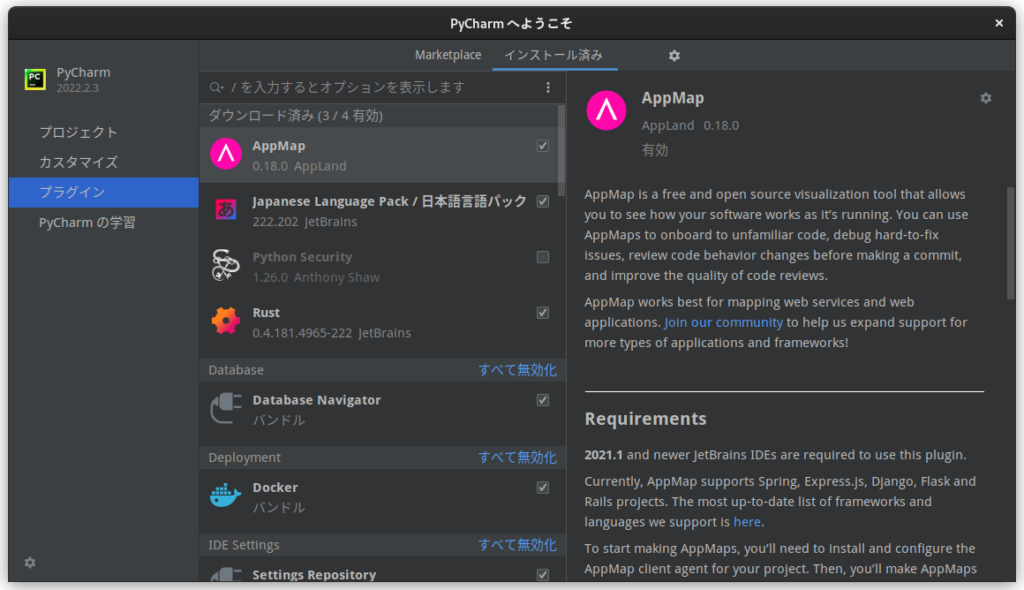Select Settings Repository plugin name

click(314, 575)
